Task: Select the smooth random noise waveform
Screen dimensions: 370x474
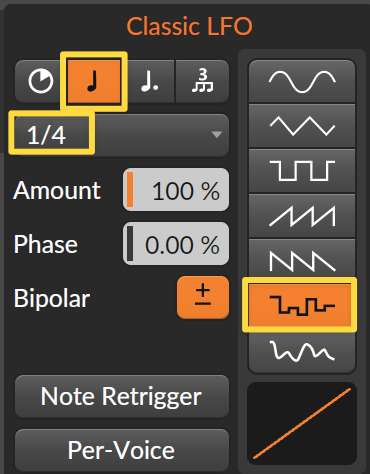Action: click(x=302, y=351)
